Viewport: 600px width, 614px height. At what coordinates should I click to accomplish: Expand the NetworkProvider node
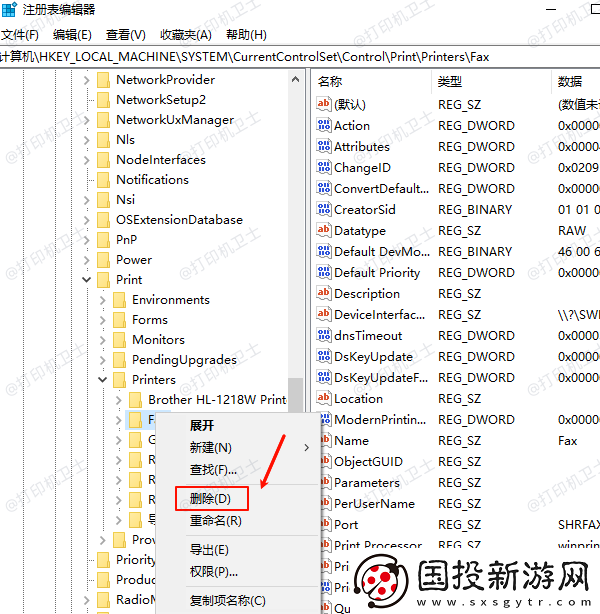pos(87,80)
